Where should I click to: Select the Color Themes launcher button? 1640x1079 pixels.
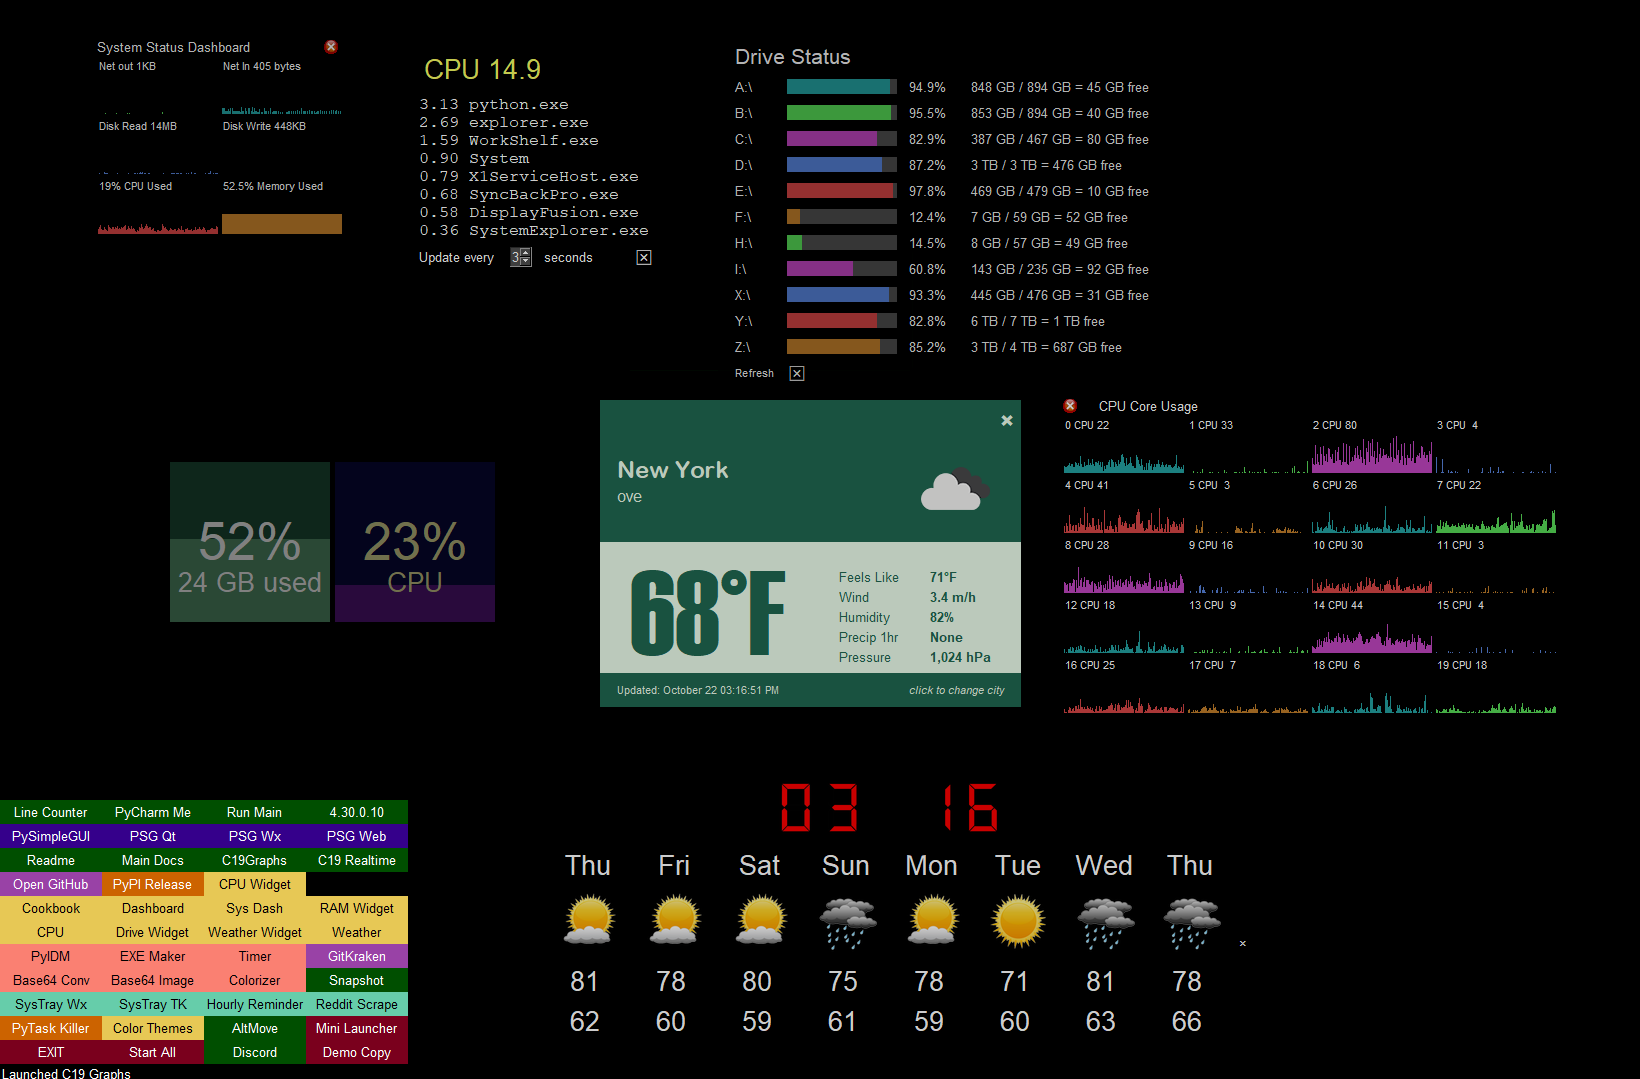(152, 1028)
